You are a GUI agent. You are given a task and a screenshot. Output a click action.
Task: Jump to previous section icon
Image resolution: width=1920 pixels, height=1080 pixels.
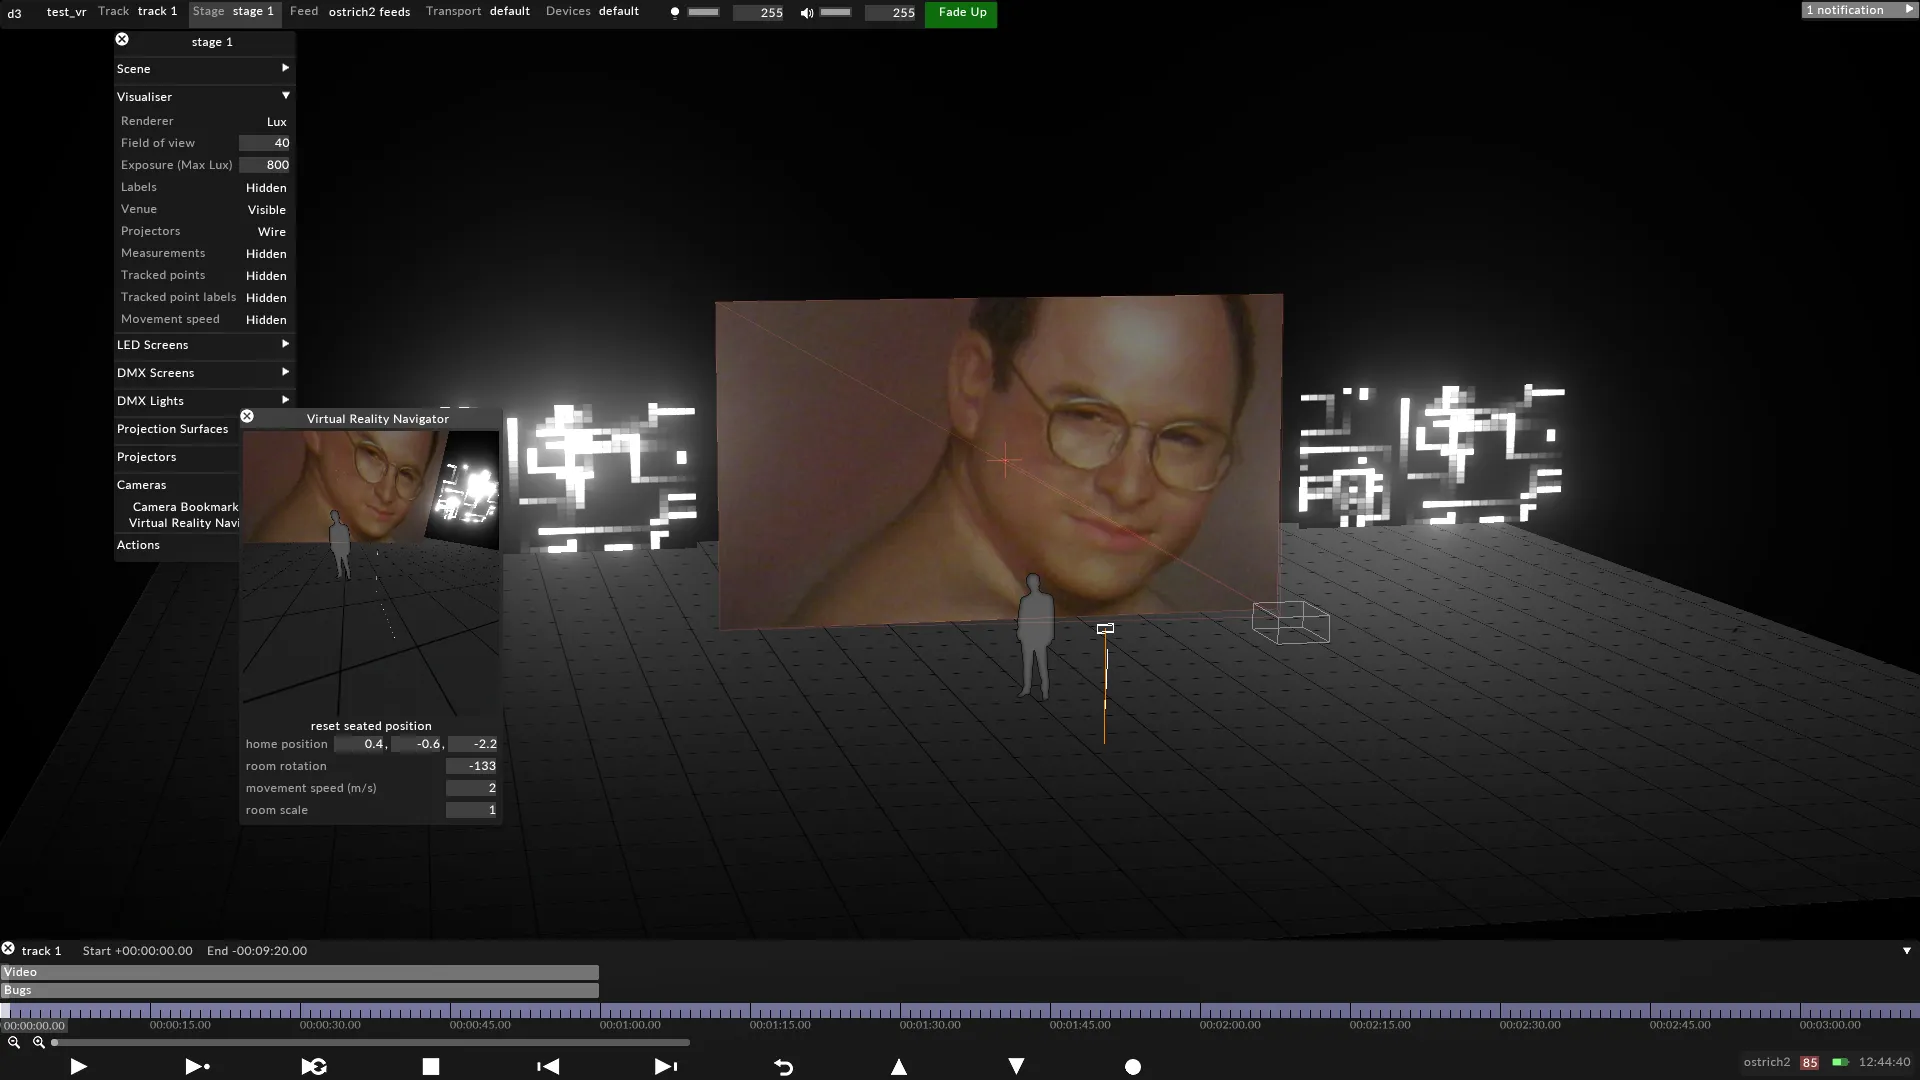point(548,1067)
